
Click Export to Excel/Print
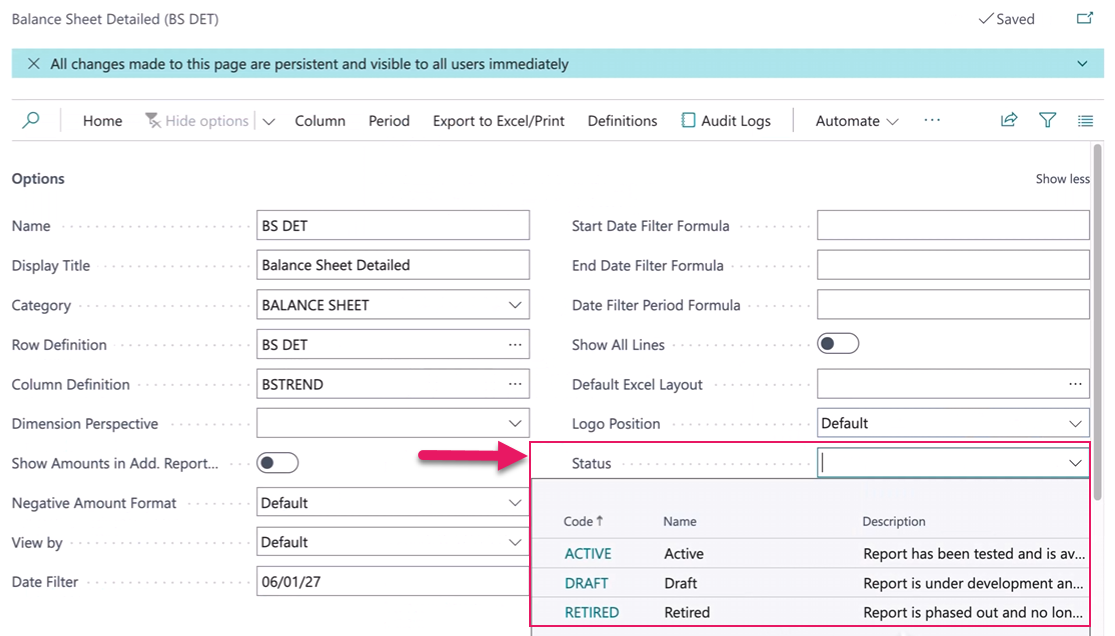point(498,120)
